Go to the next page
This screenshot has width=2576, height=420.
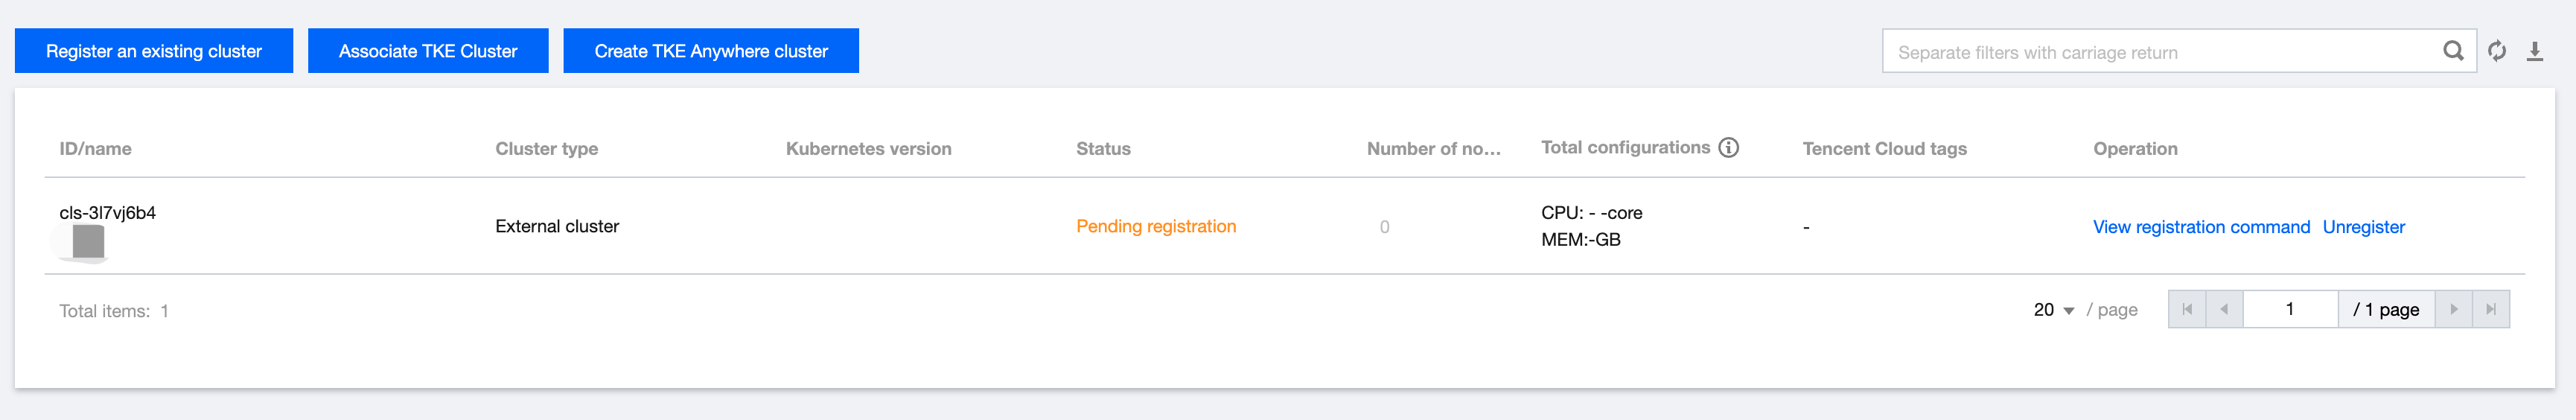point(2453,310)
